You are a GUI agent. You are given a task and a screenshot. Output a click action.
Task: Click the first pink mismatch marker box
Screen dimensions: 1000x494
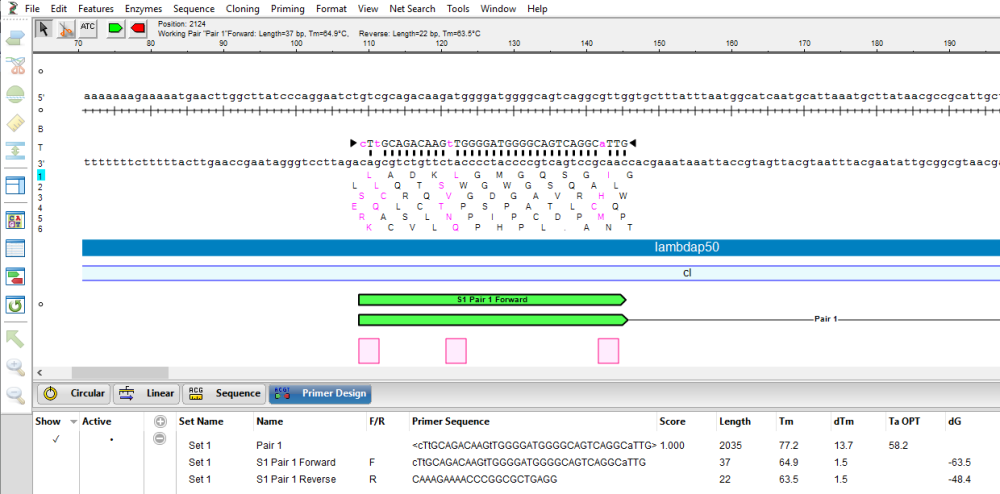tap(369, 351)
